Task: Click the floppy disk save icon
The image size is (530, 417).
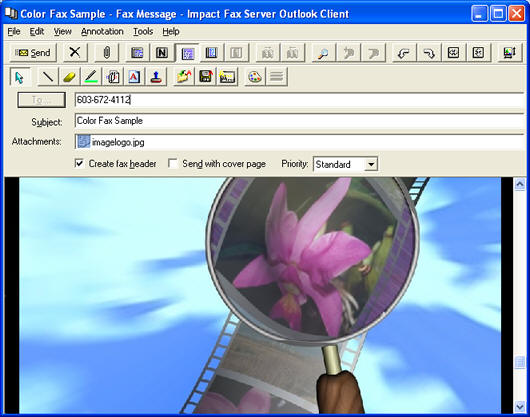Action: click(206, 77)
